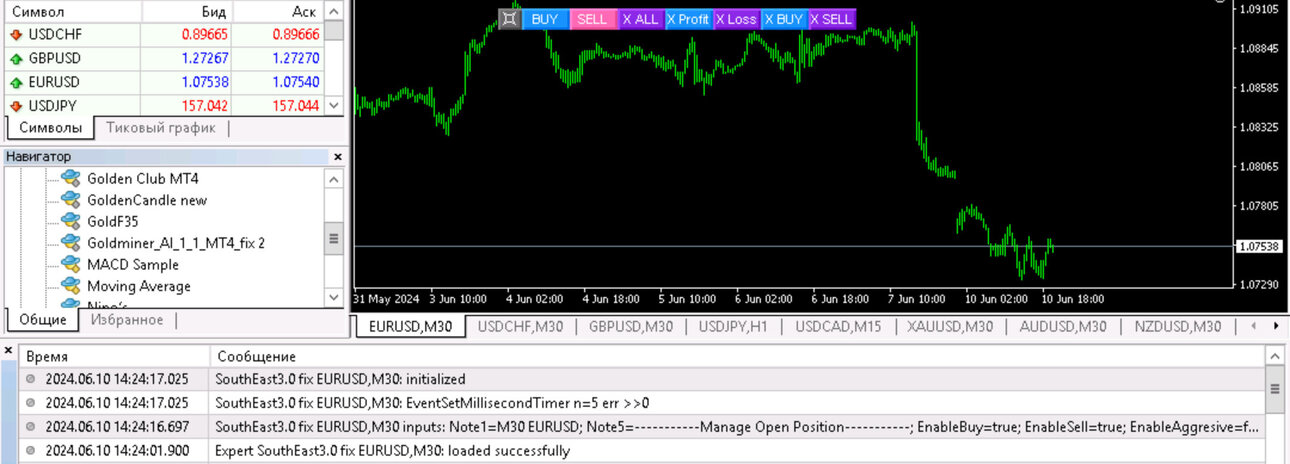Image resolution: width=1290 pixels, height=464 pixels.
Task: Click the GBPUSD bid value 1.27267
Action: (x=204, y=58)
